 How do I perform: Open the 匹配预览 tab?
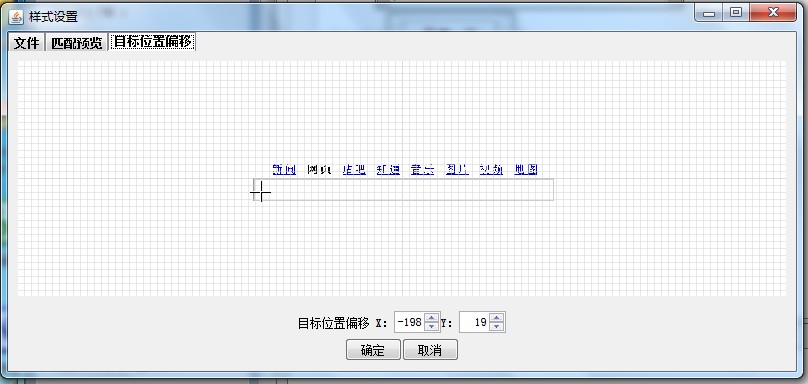(76, 43)
